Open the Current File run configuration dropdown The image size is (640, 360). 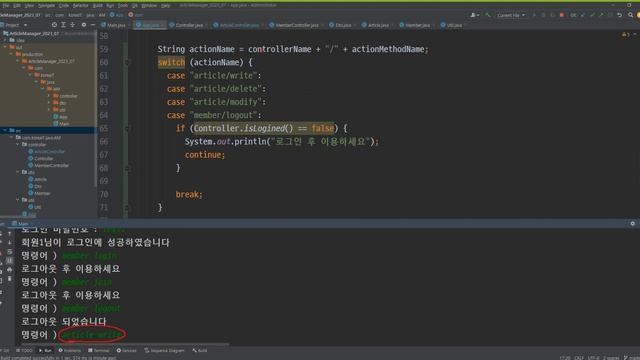pos(511,15)
